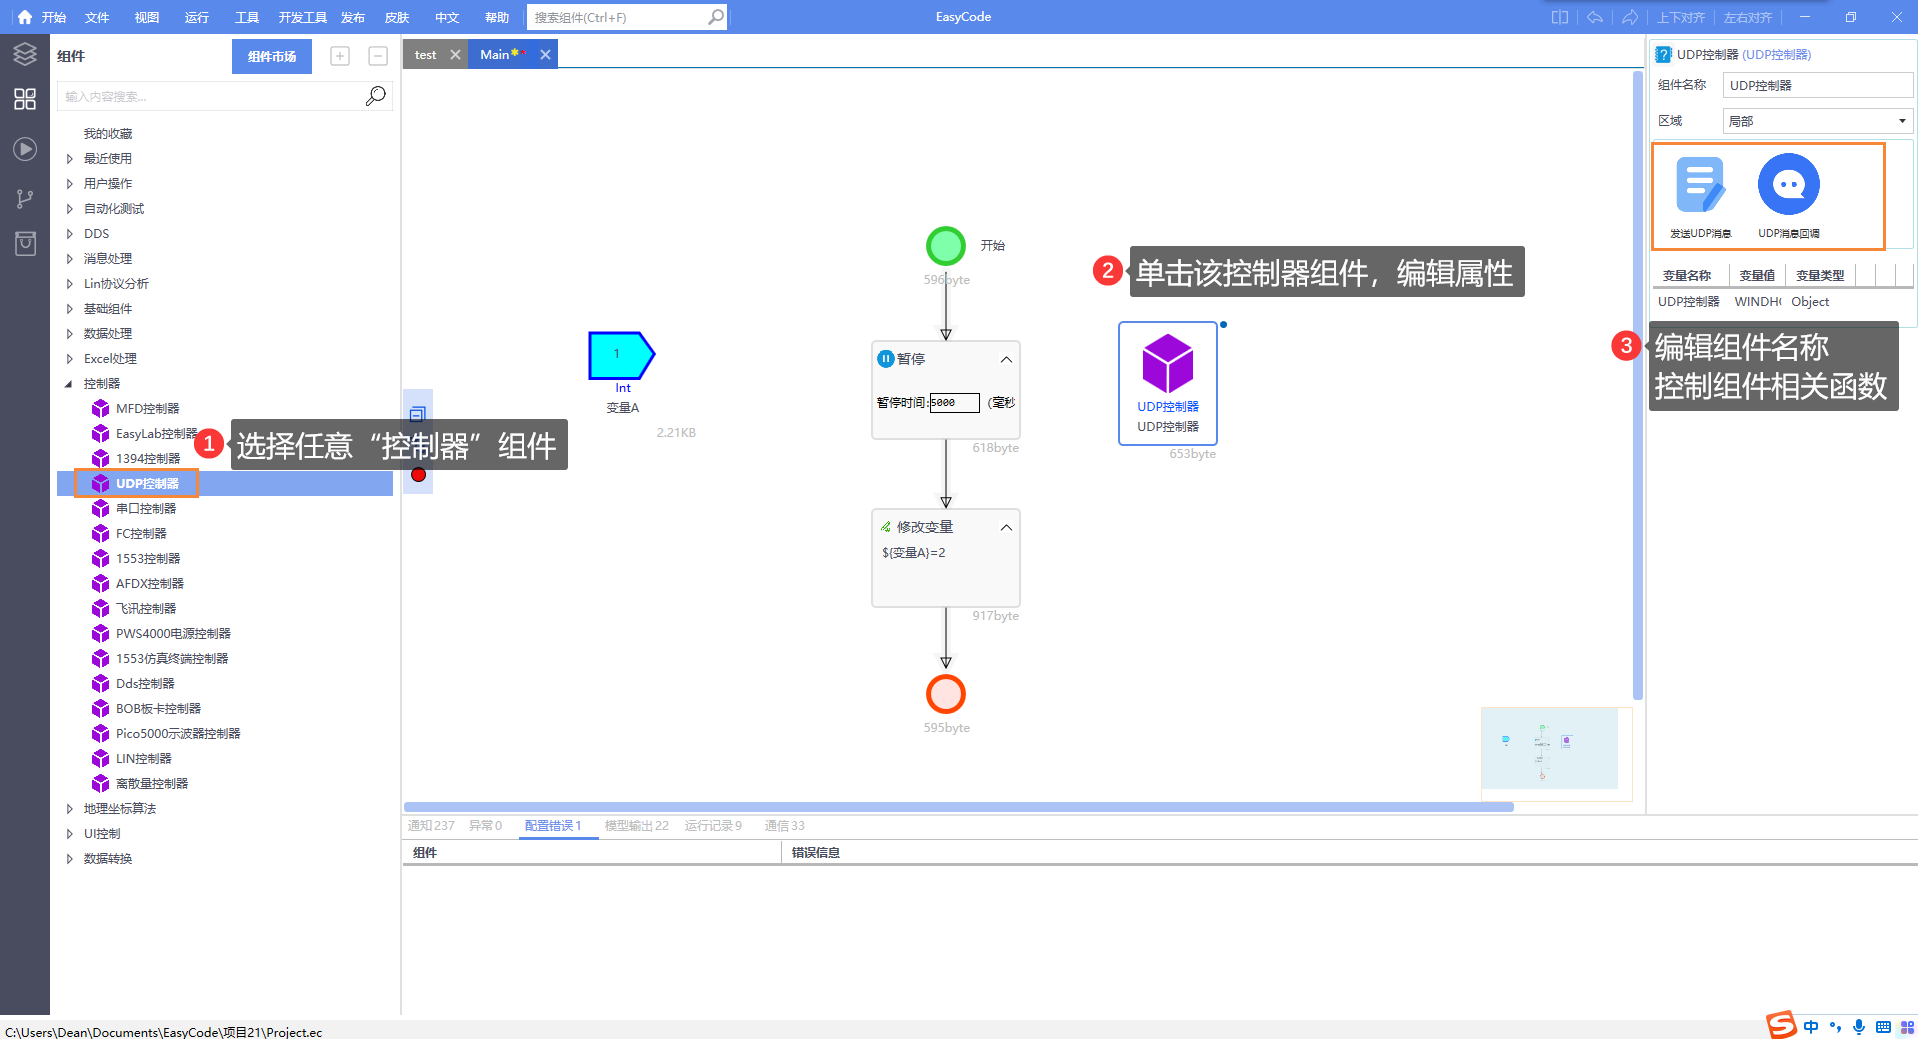Image resolution: width=1918 pixels, height=1039 pixels.
Task: Collapse the 修改变量 node with its chevron
Action: pyautogui.click(x=1006, y=527)
